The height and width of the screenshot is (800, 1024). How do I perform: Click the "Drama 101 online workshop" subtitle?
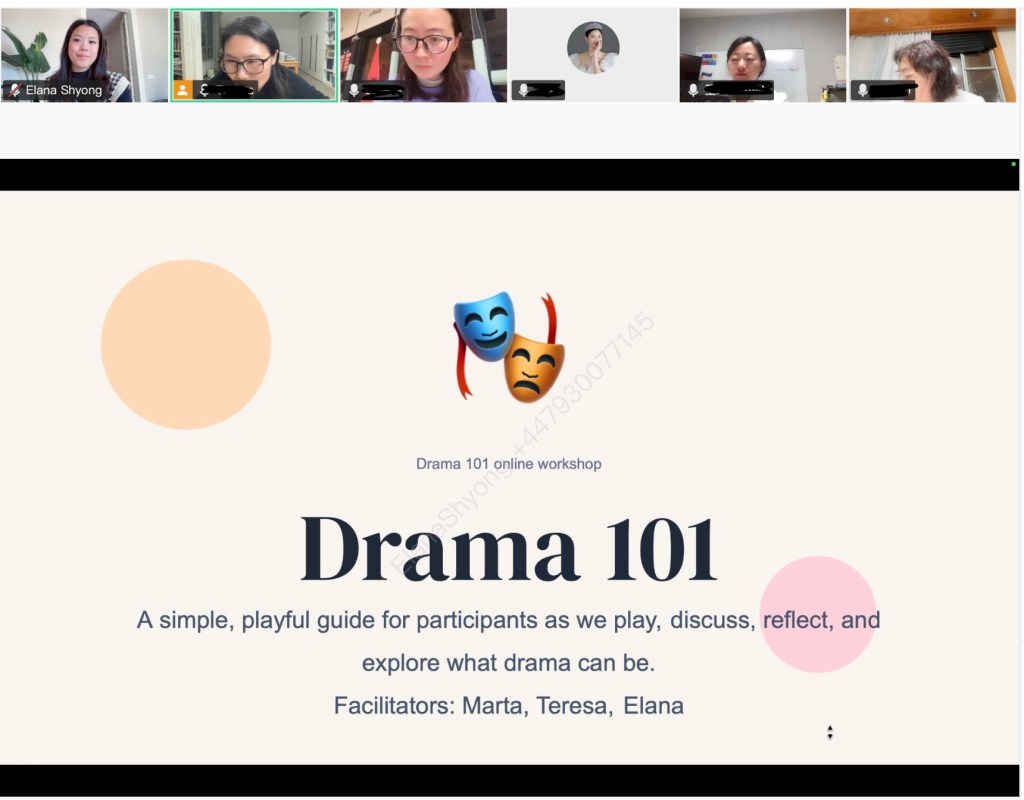[x=508, y=464]
